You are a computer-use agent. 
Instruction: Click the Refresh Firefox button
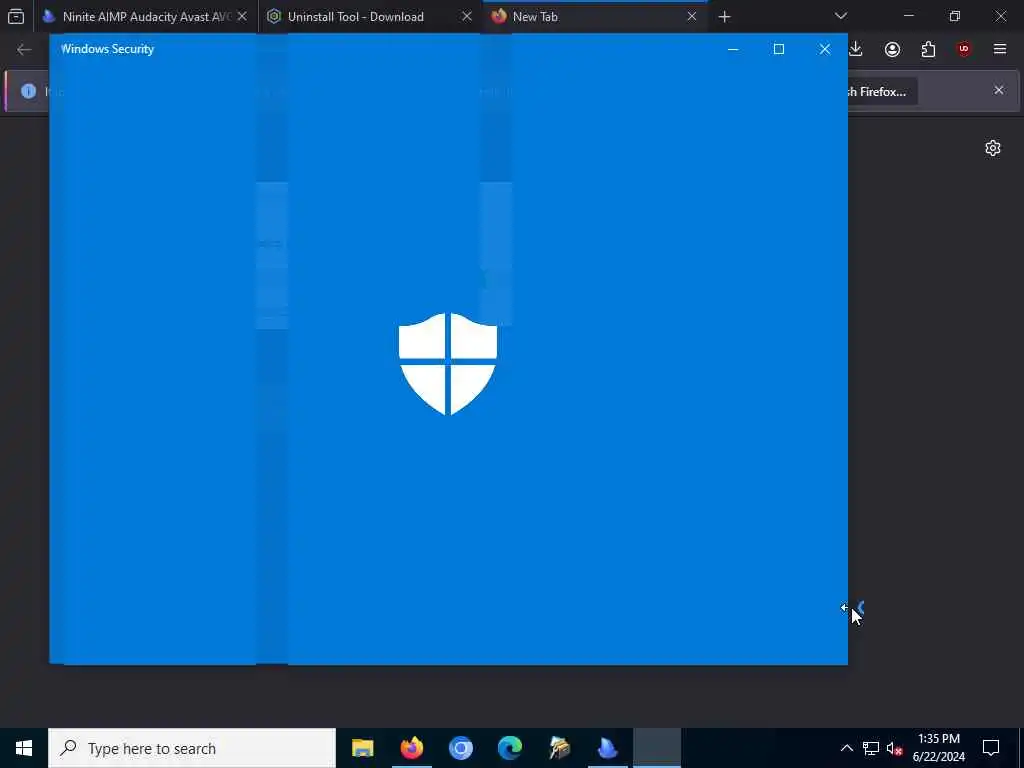[x=882, y=91]
